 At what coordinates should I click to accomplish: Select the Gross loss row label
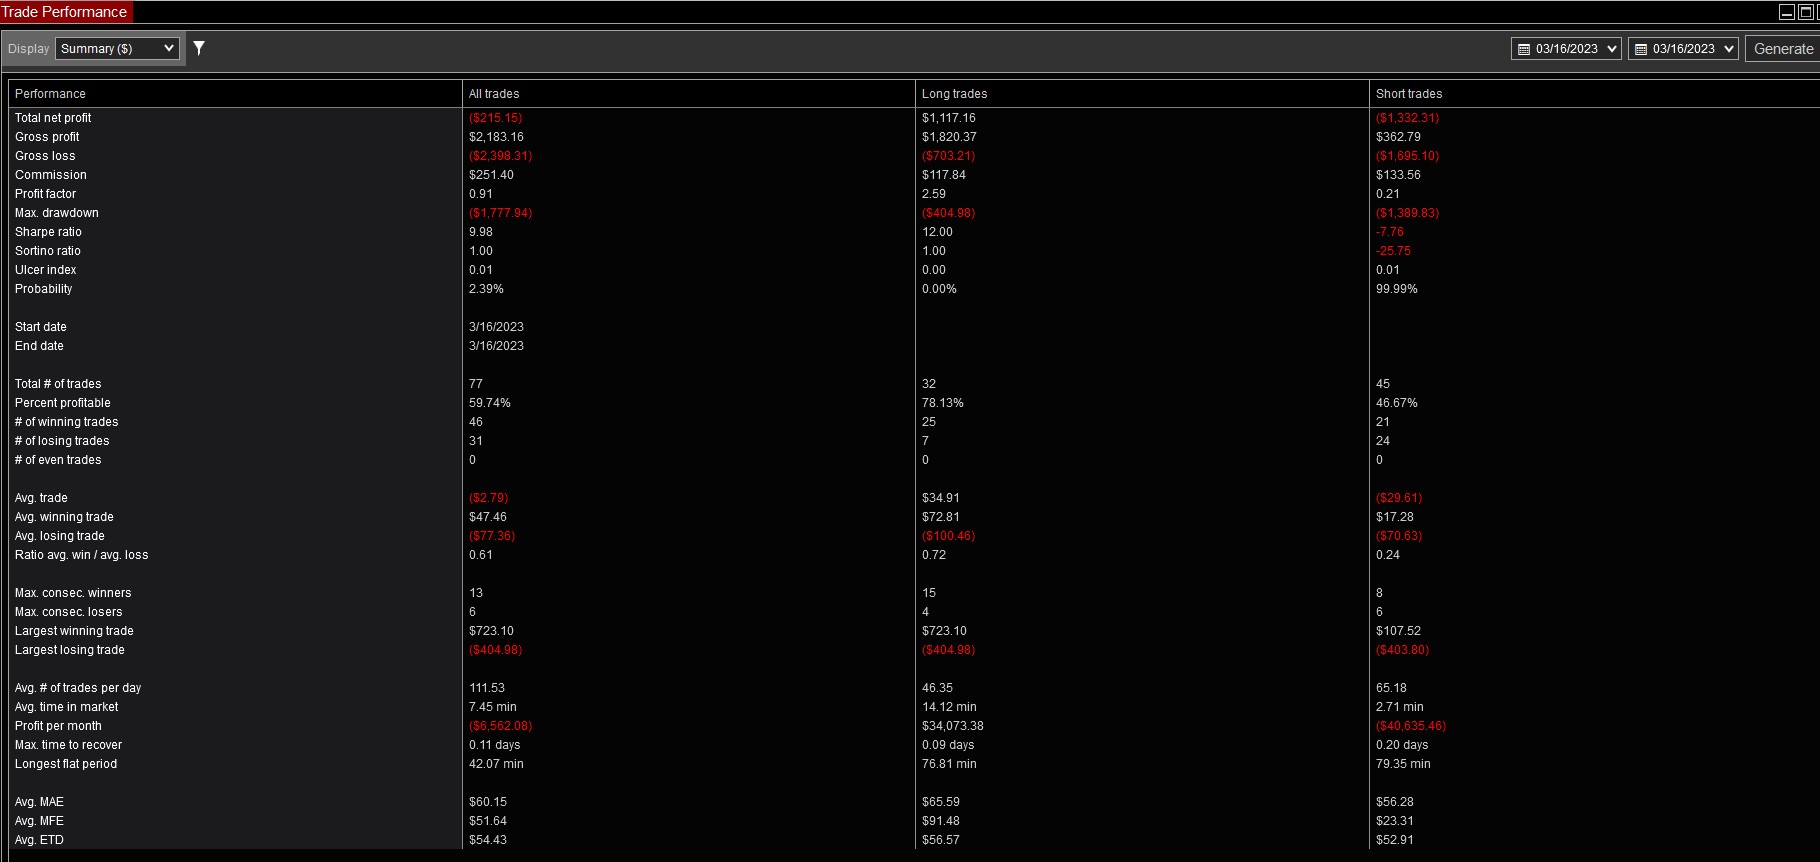click(x=45, y=156)
